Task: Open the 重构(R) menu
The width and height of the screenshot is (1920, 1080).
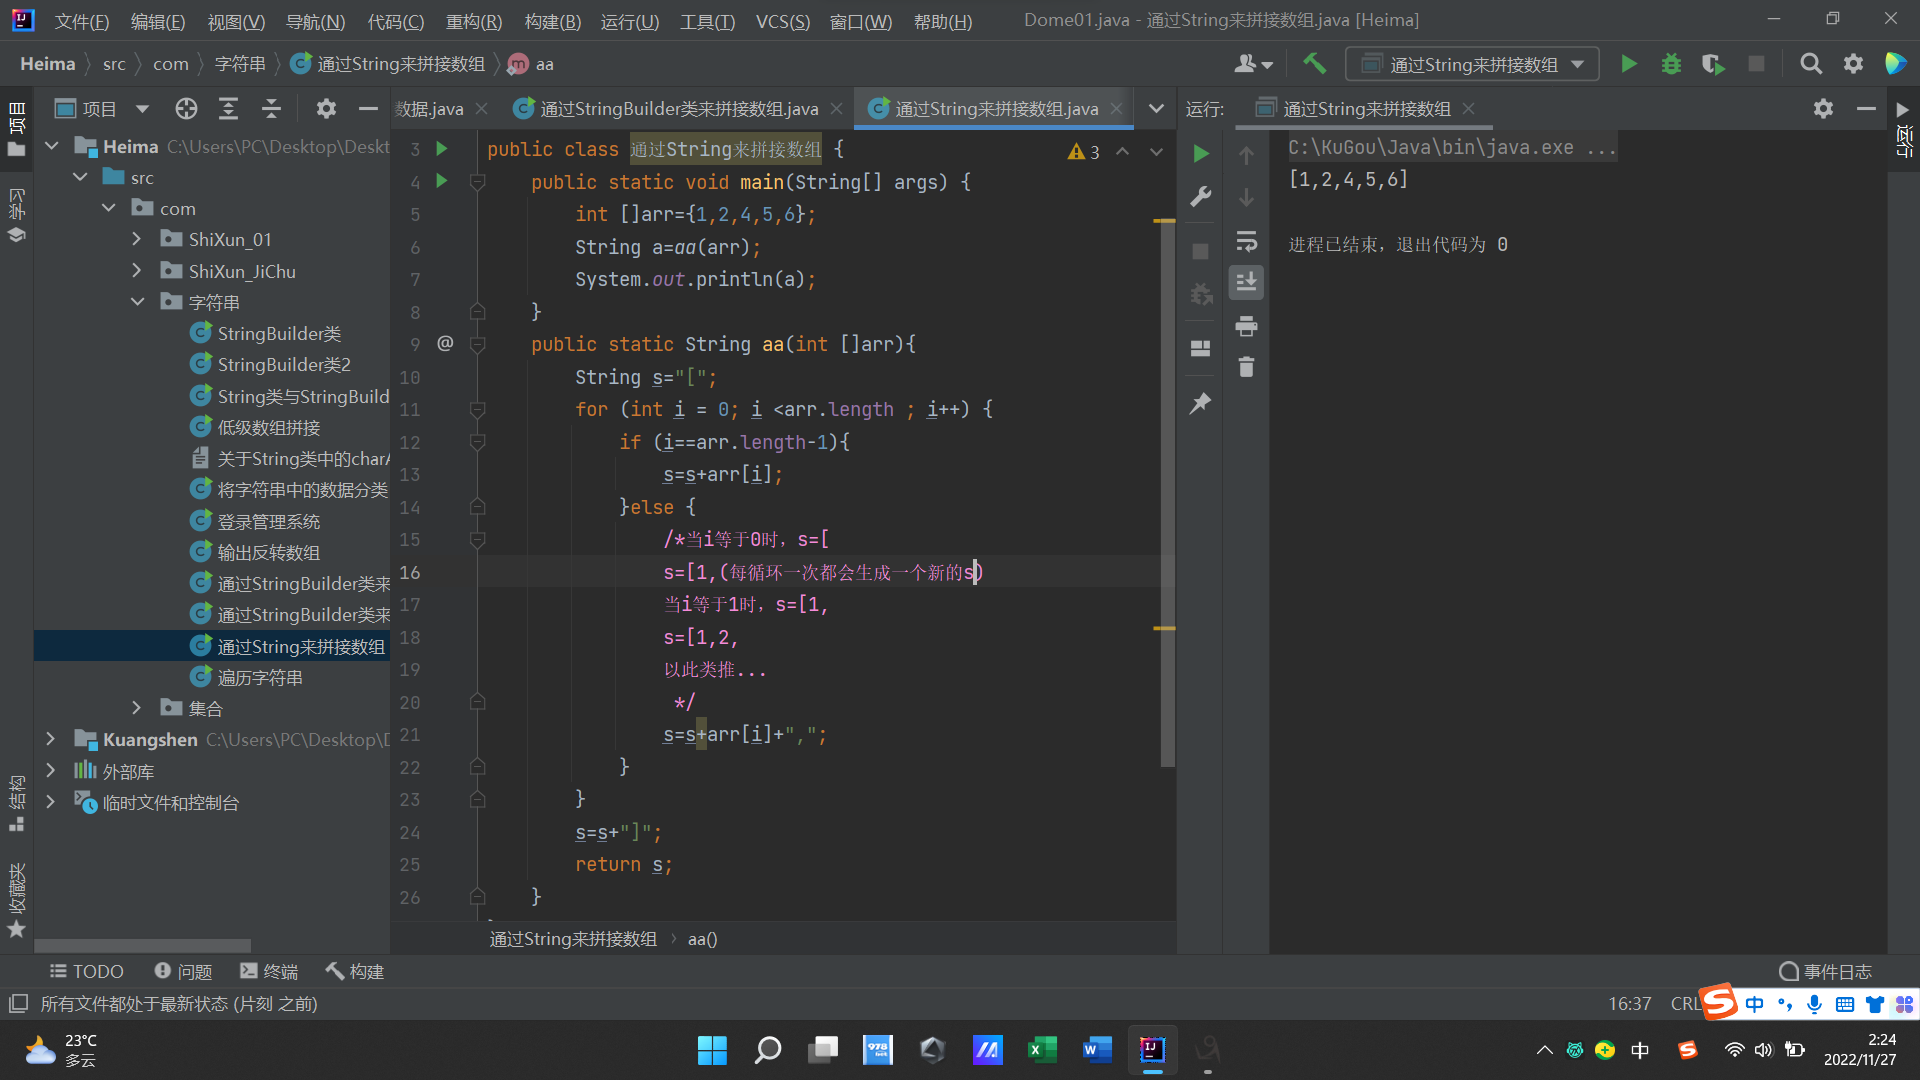Action: 473,21
